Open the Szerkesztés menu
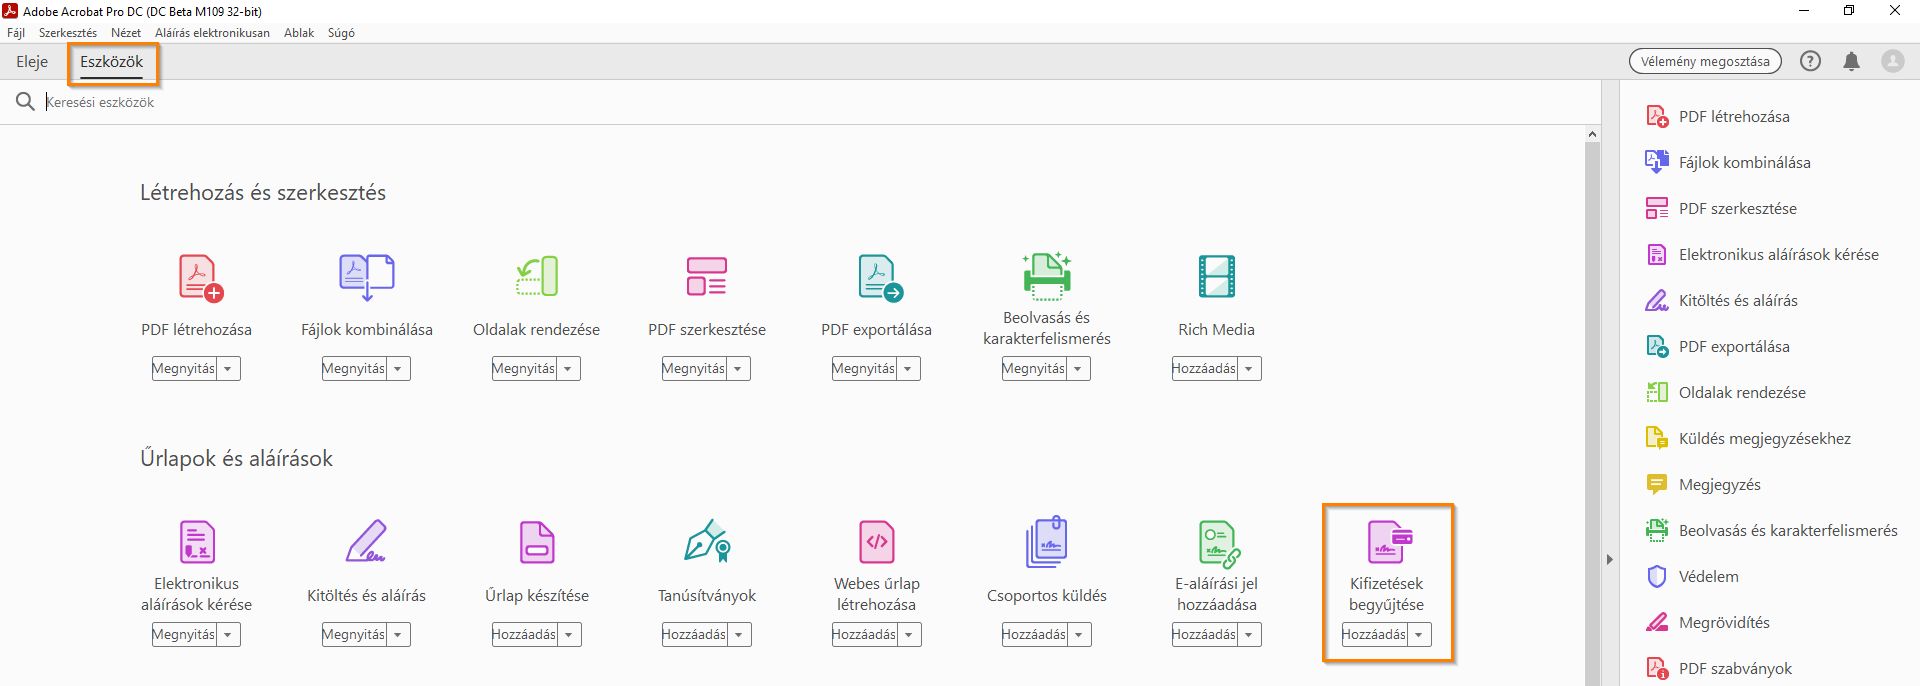Viewport: 1920px width, 686px height. tap(68, 33)
